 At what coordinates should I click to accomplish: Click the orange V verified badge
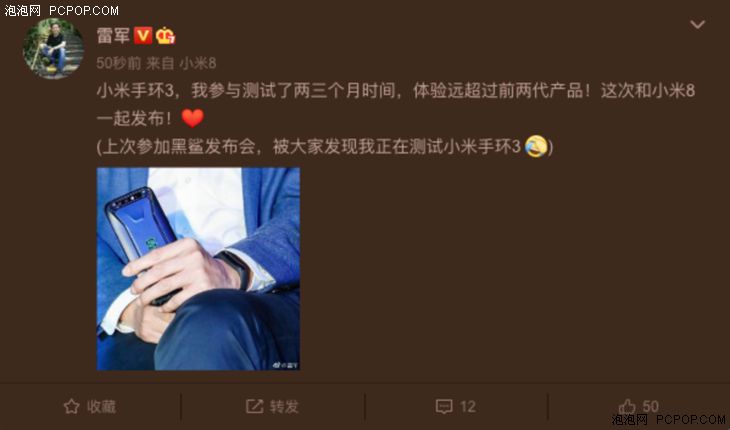pyautogui.click(x=143, y=35)
